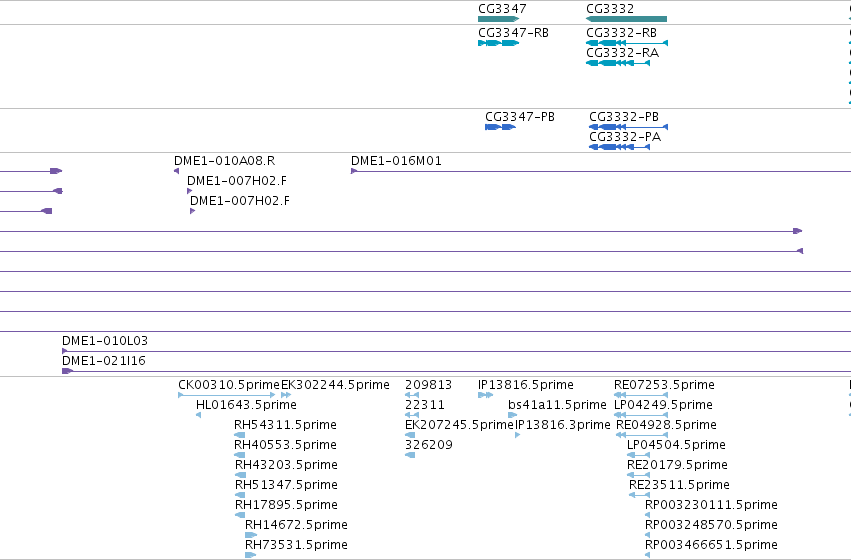
Task: Click the RH14672.5prime EST label
Action: (296, 525)
